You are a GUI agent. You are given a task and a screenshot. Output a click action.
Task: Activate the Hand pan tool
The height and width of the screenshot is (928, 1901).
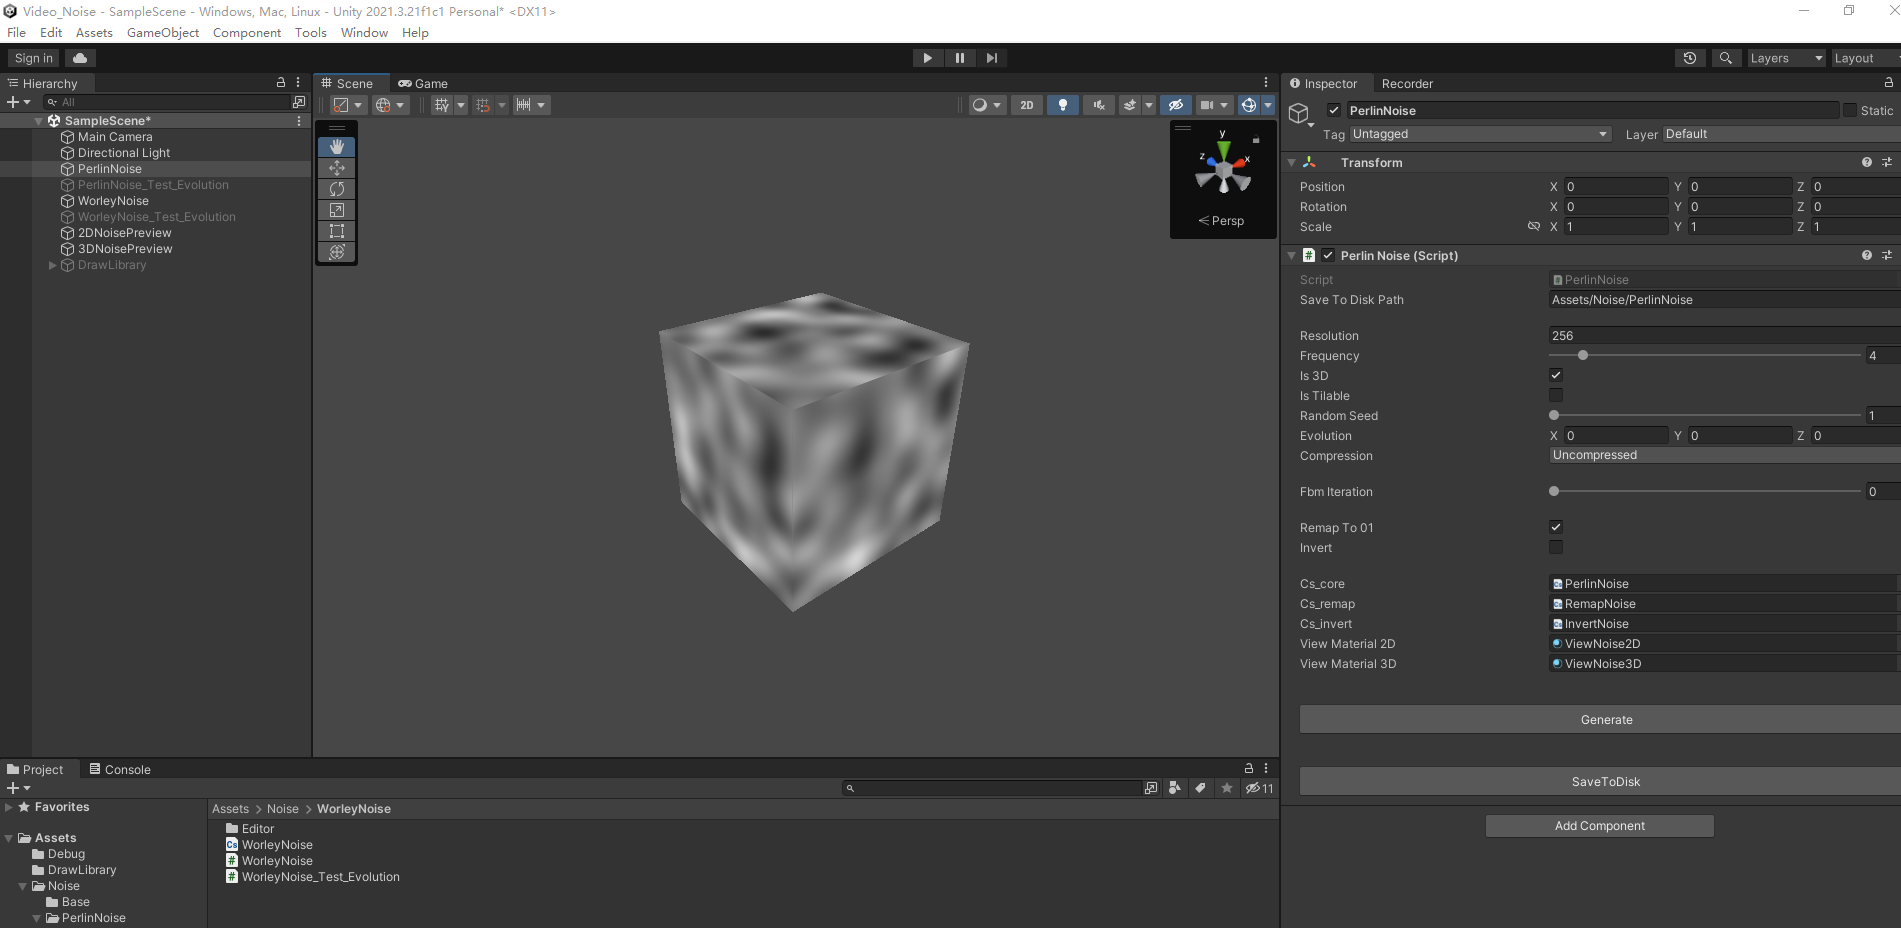337,146
